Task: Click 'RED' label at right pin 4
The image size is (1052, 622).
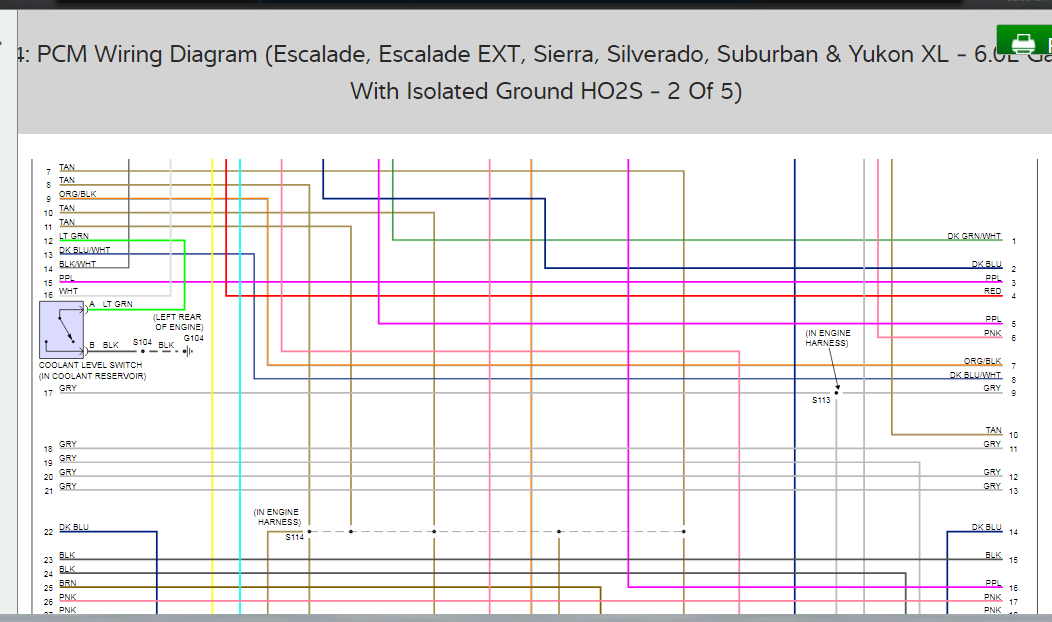Action: (x=993, y=291)
